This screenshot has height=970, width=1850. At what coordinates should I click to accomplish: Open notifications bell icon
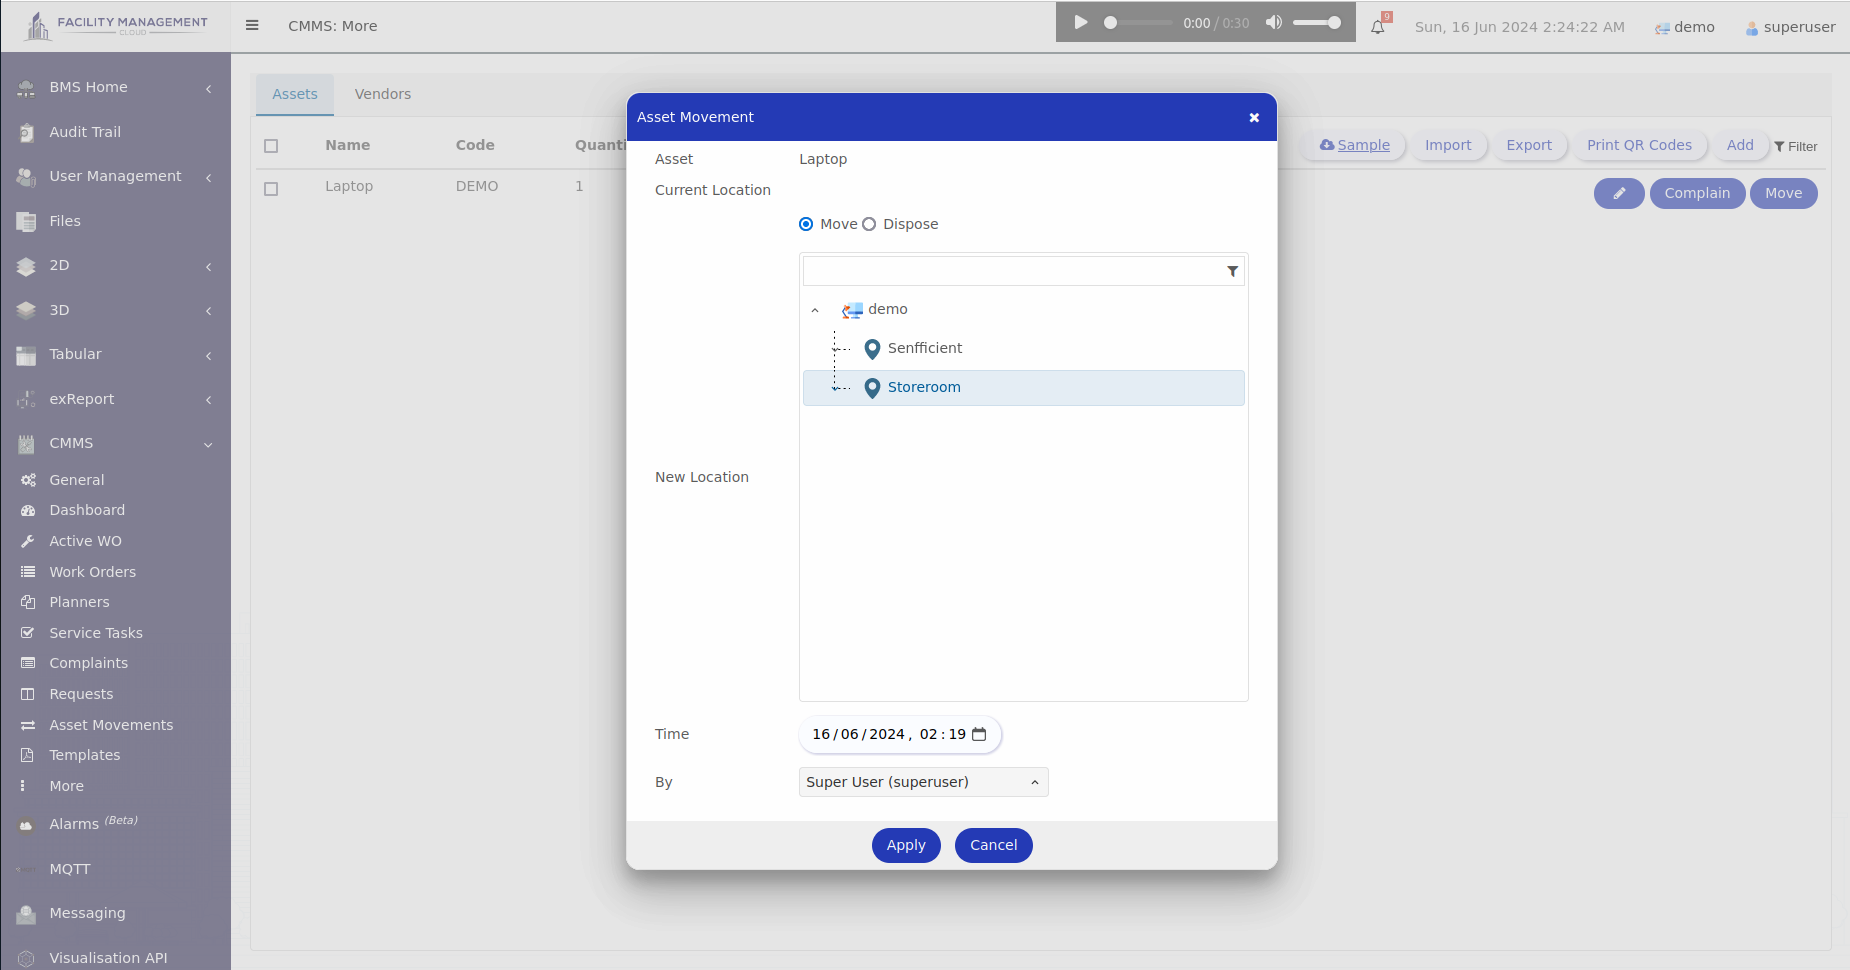(x=1378, y=26)
